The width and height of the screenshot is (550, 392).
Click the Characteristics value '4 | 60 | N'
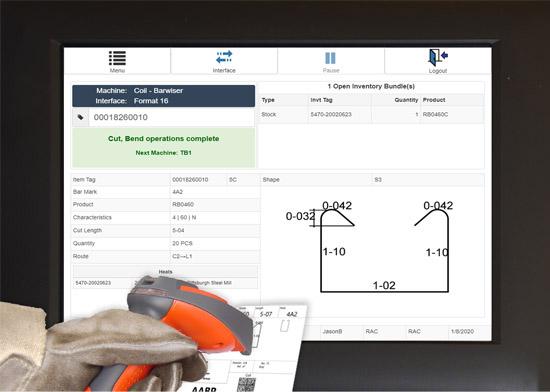click(184, 217)
